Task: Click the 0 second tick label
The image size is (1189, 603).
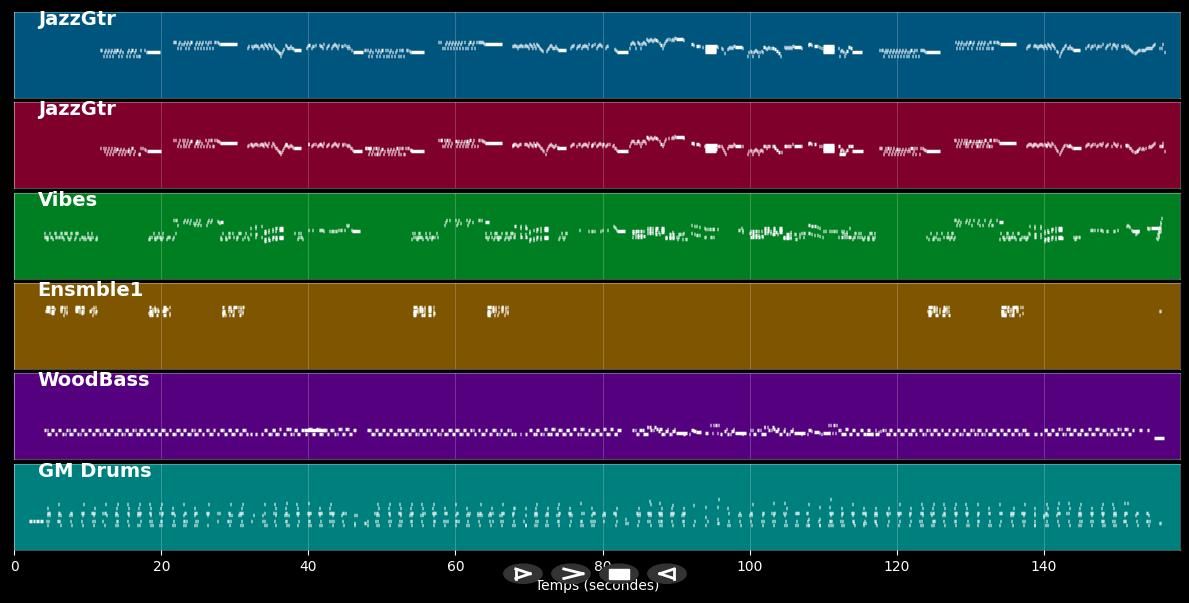Action: pyautogui.click(x=14, y=567)
